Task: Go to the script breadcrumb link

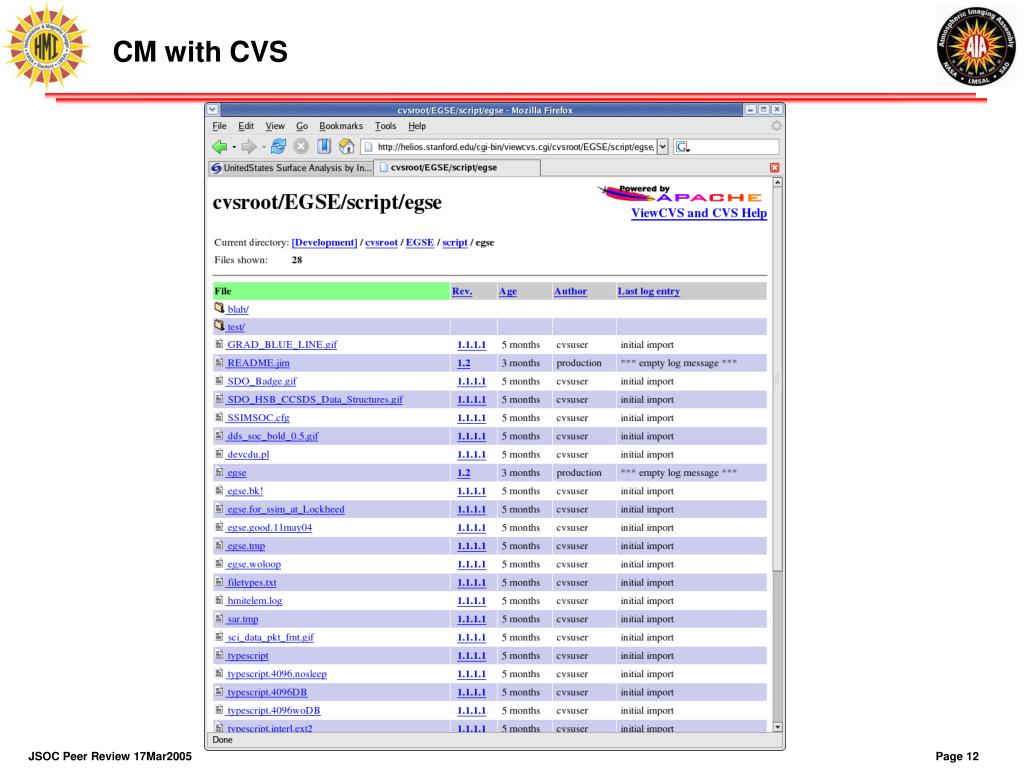Action: pyautogui.click(x=455, y=242)
